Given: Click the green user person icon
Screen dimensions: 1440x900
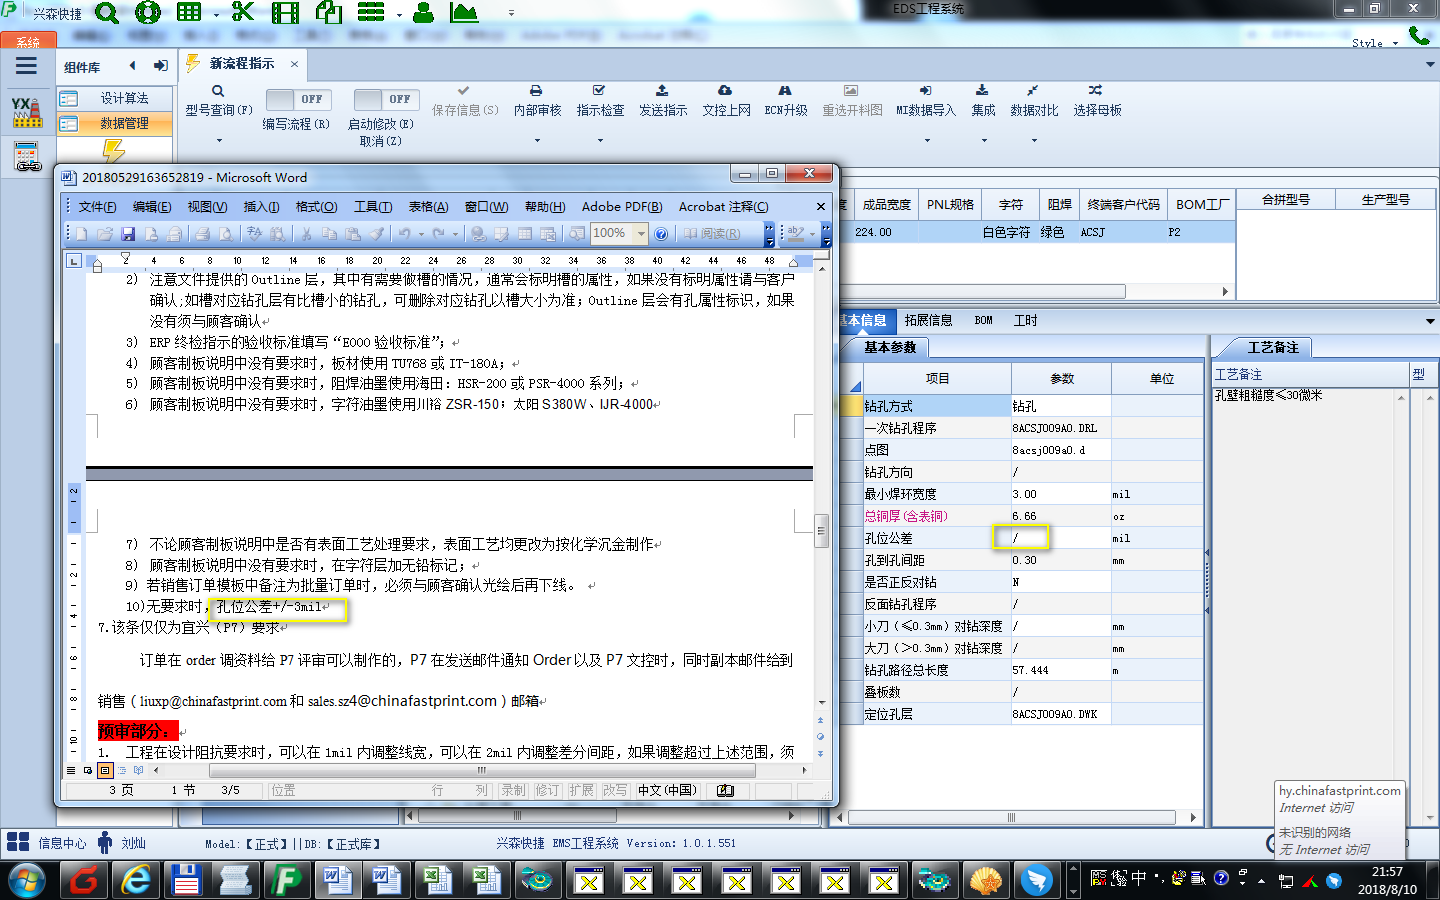Looking at the screenshot, I should click(x=423, y=13).
